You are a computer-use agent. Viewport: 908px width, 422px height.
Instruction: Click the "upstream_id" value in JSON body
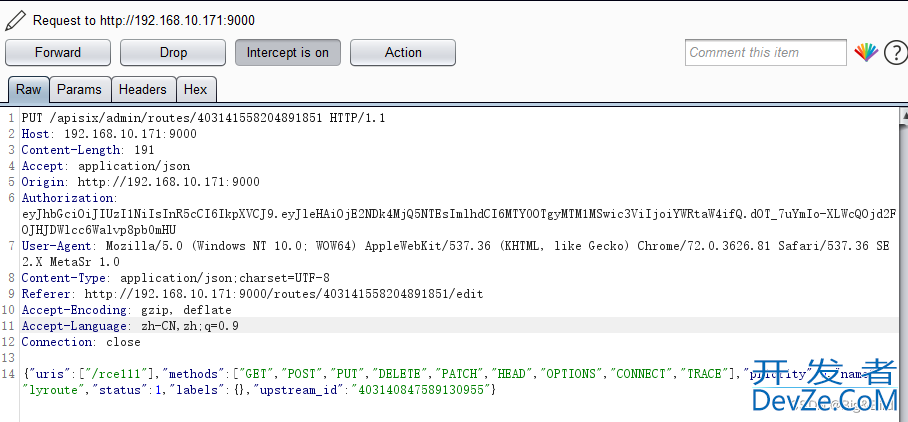(422, 390)
